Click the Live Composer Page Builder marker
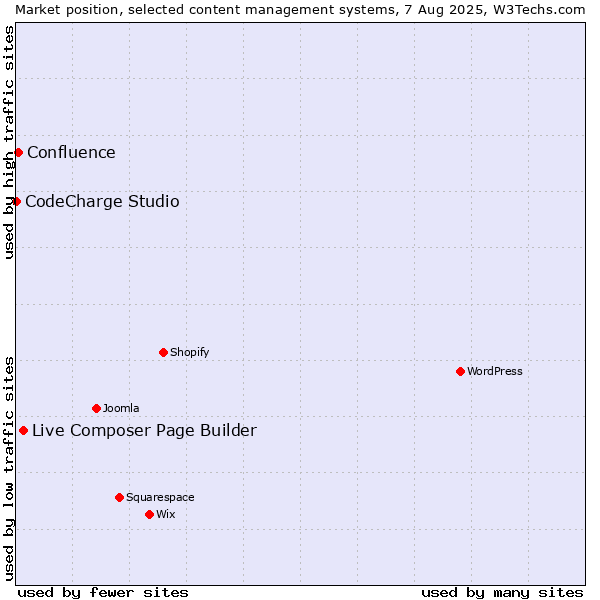600x600 pixels. 23,430
